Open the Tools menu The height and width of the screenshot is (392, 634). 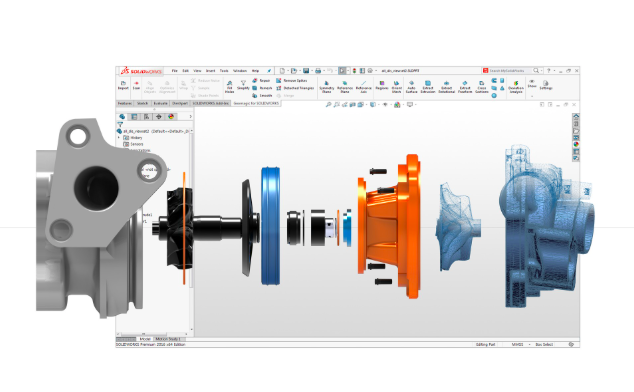pyautogui.click(x=224, y=71)
